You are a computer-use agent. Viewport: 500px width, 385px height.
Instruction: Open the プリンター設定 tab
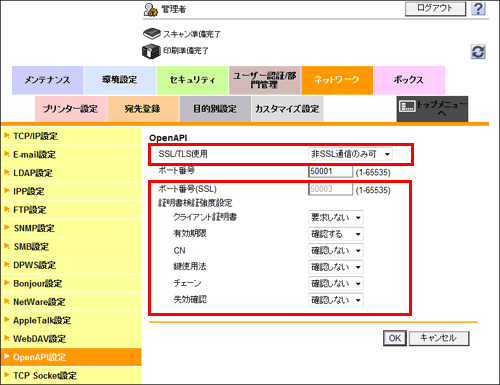click(x=71, y=109)
